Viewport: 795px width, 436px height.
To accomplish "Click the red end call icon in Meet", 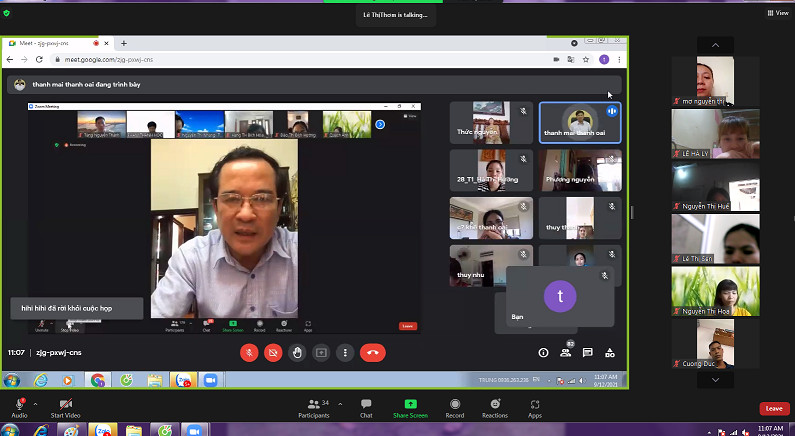I will (x=372, y=352).
